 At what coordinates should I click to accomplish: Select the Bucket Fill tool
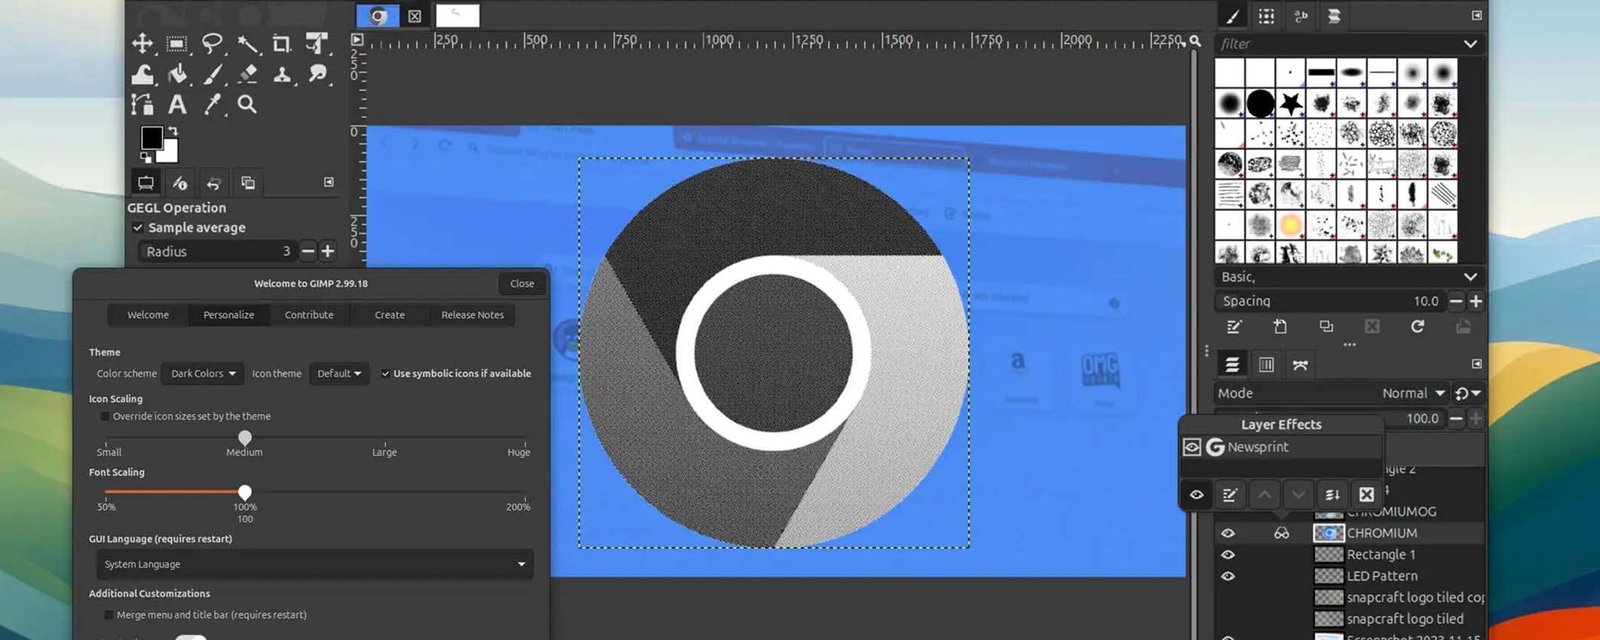pos(178,74)
